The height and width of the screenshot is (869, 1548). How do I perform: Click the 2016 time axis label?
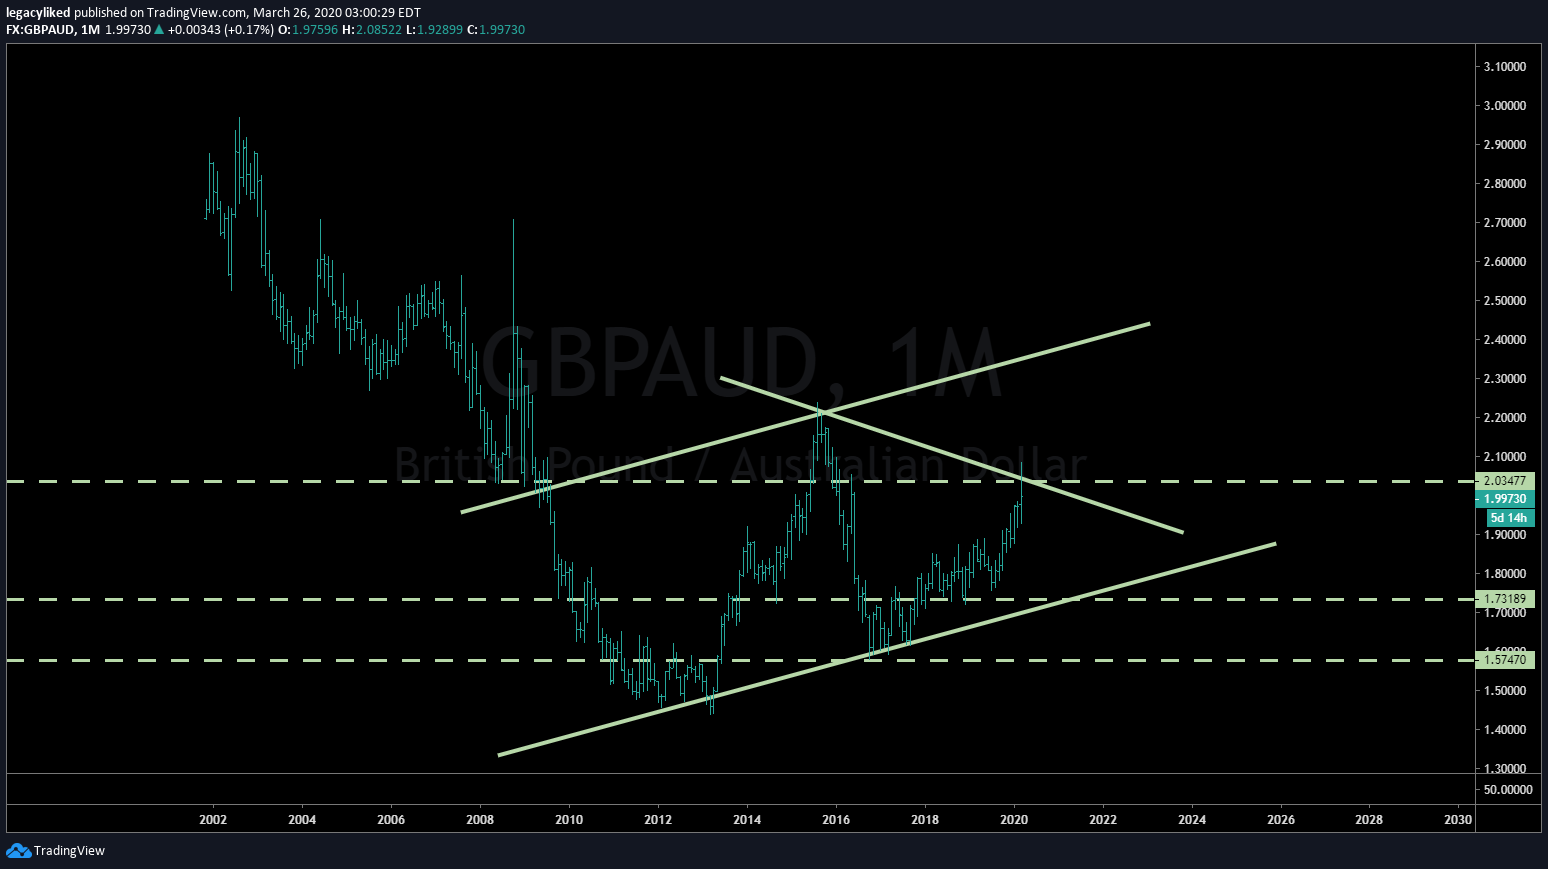point(836,820)
